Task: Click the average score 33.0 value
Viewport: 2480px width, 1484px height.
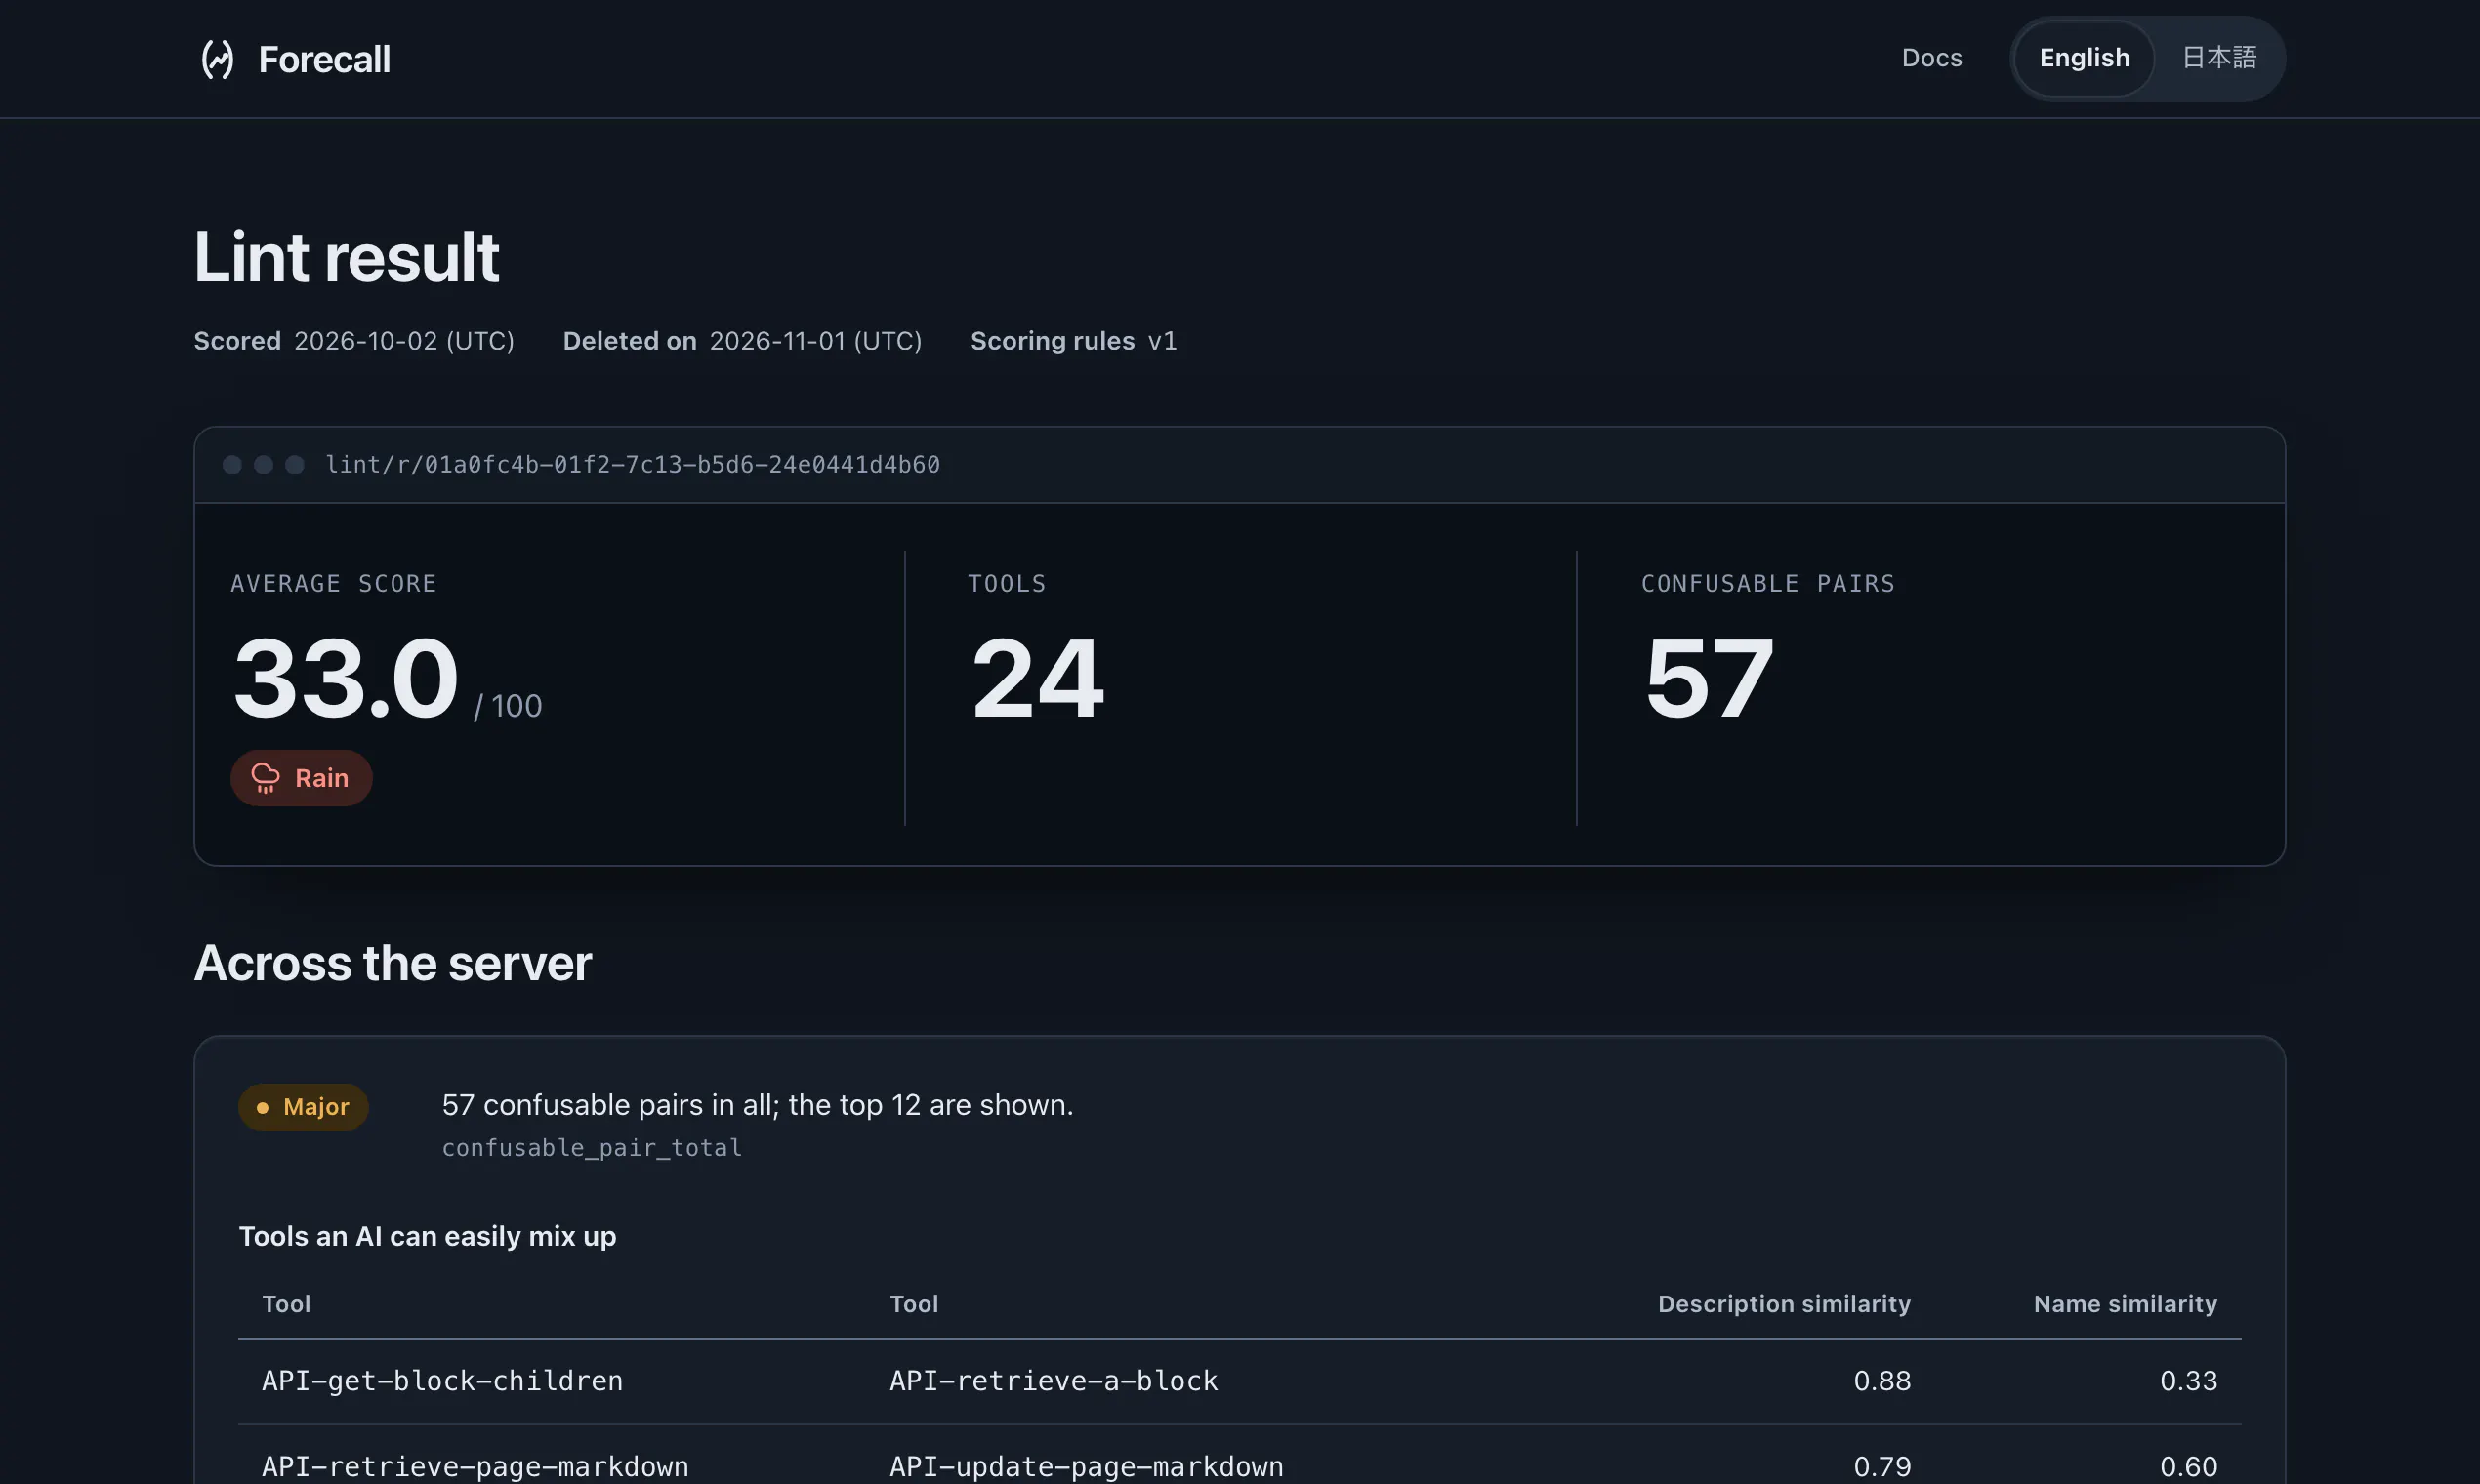Action: coord(346,678)
